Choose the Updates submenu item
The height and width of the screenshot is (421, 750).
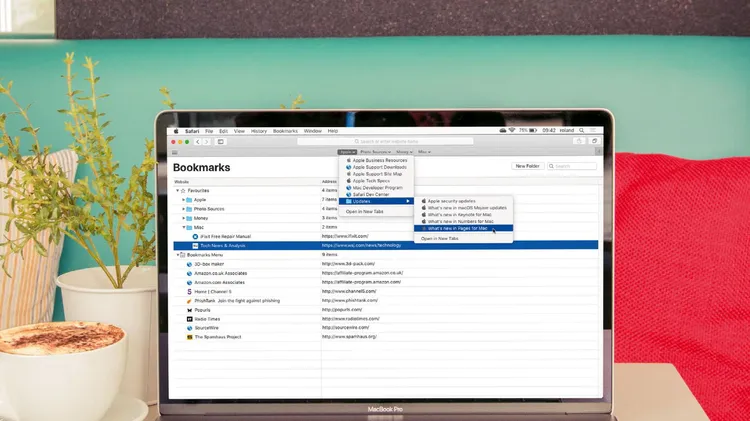[376, 201]
